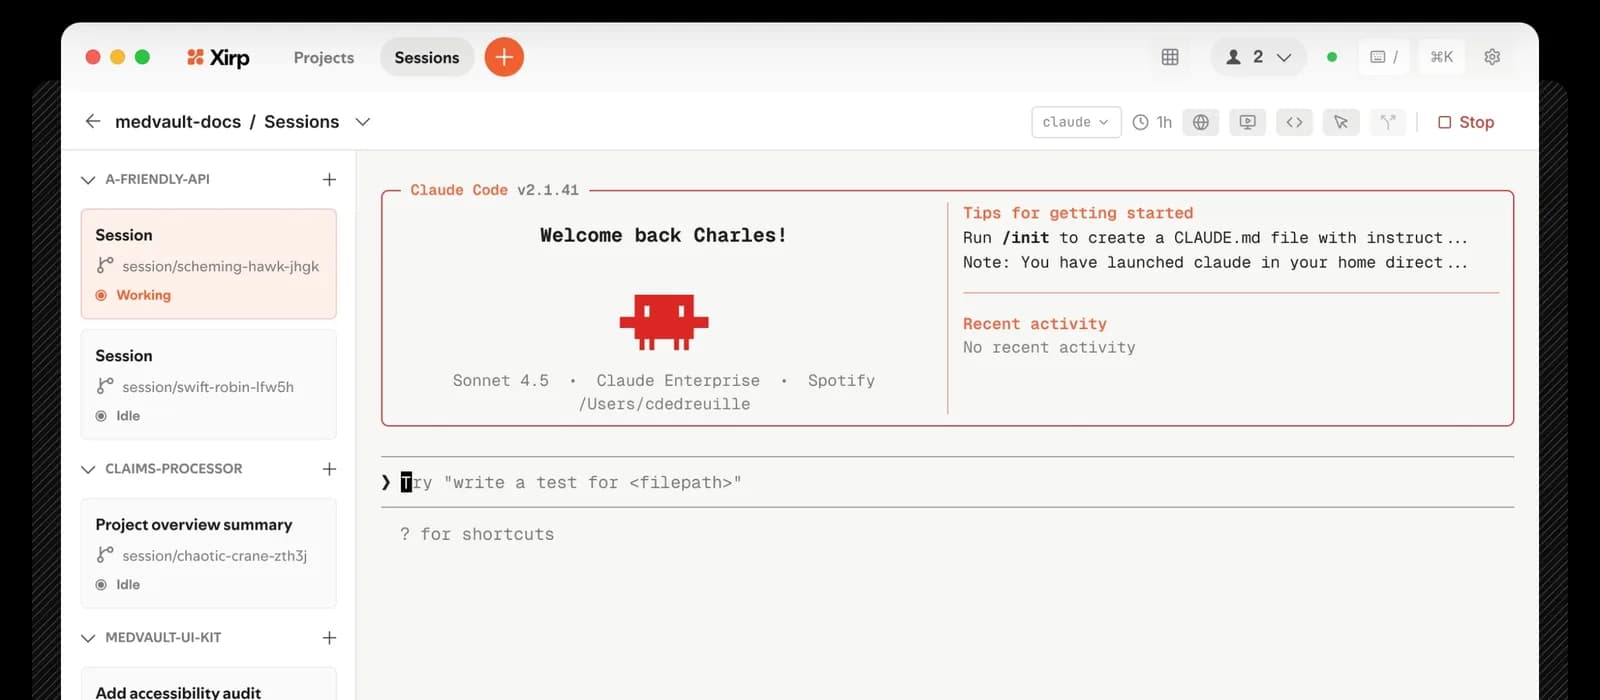Click the 'Note: You have launched' line
1600x700 pixels.
tap(1215, 262)
